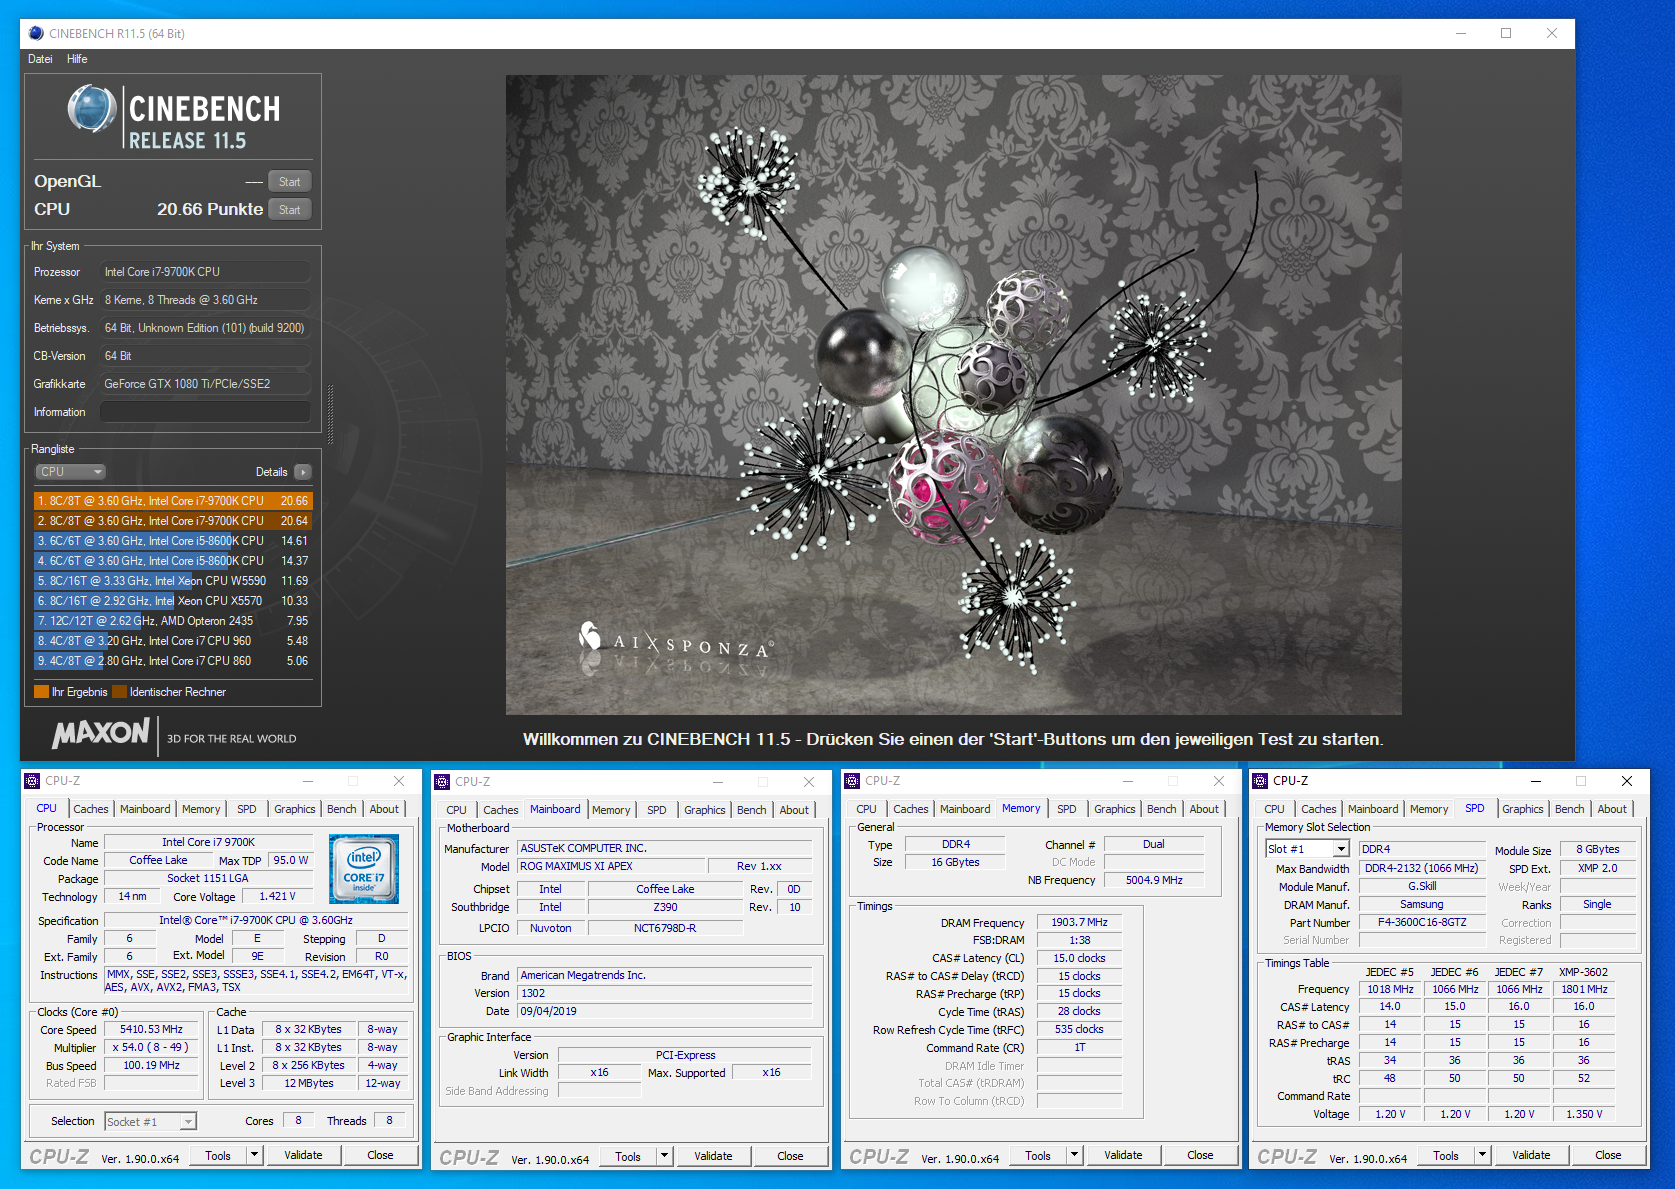Switch to Graphics tab in SPD CPU-Z window

[1523, 809]
